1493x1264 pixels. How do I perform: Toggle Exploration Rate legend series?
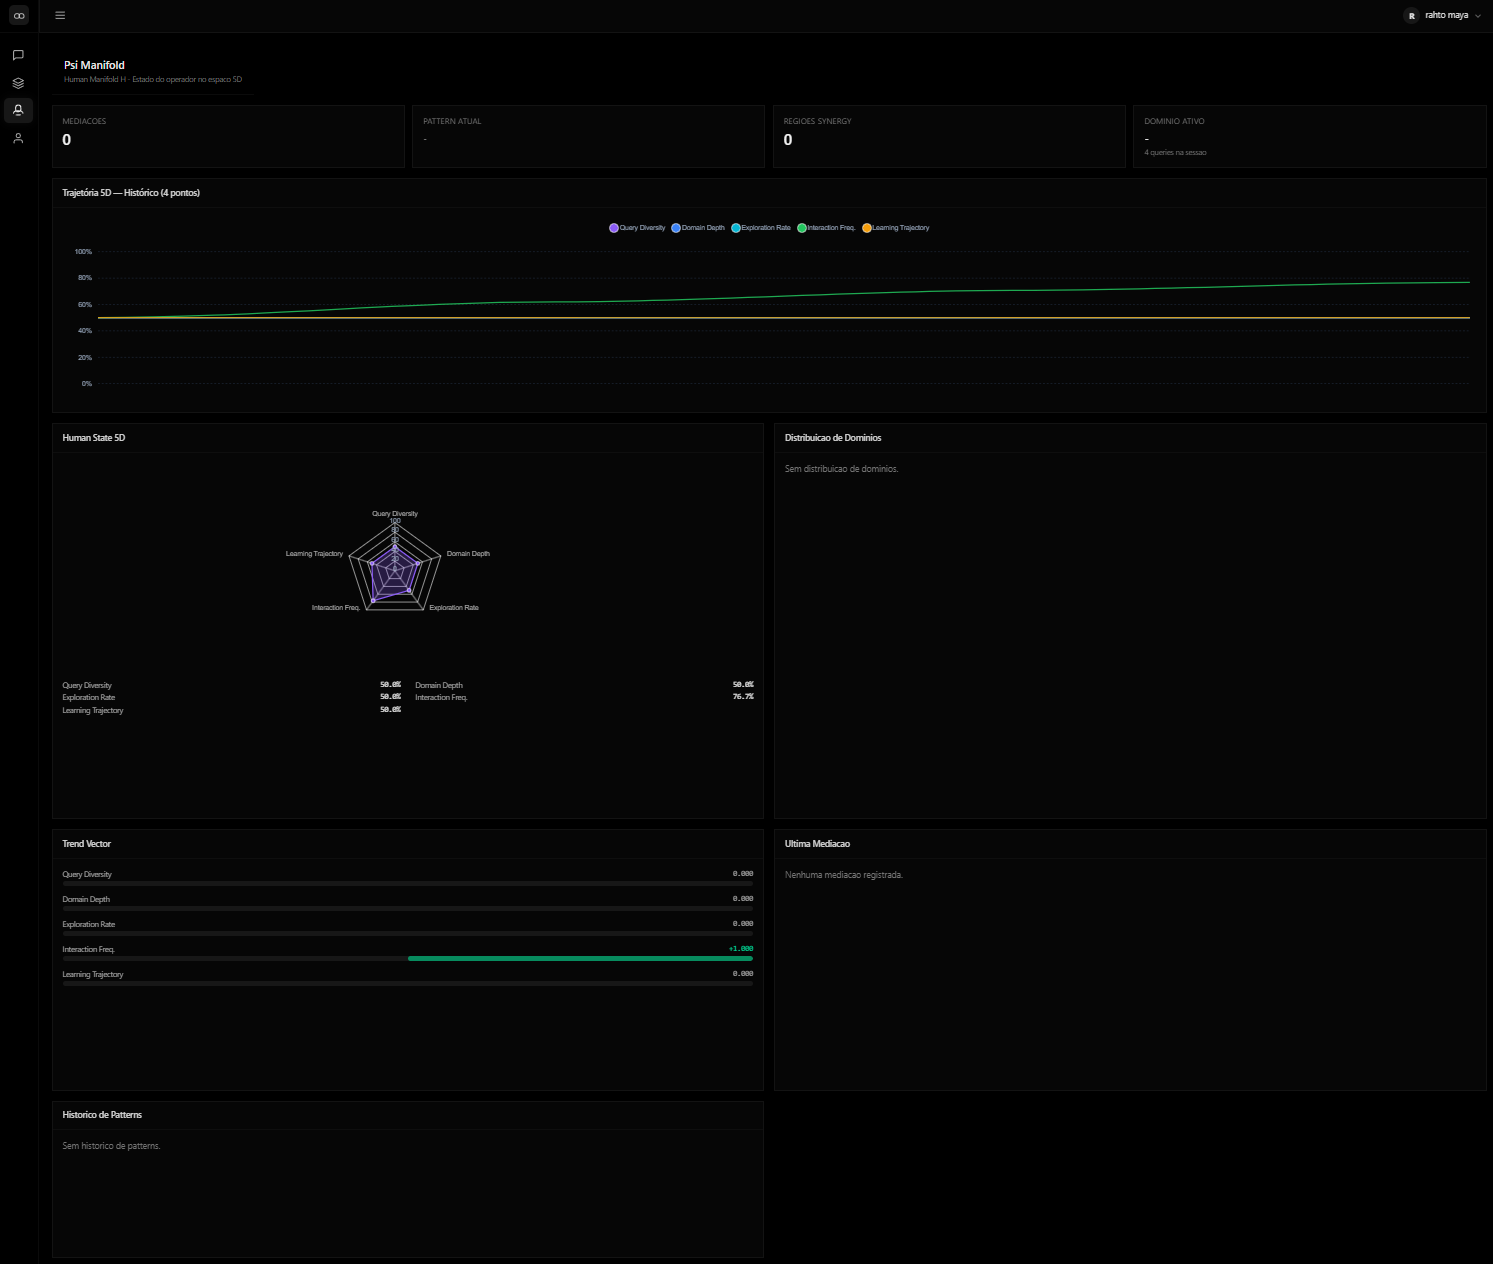[x=761, y=228]
